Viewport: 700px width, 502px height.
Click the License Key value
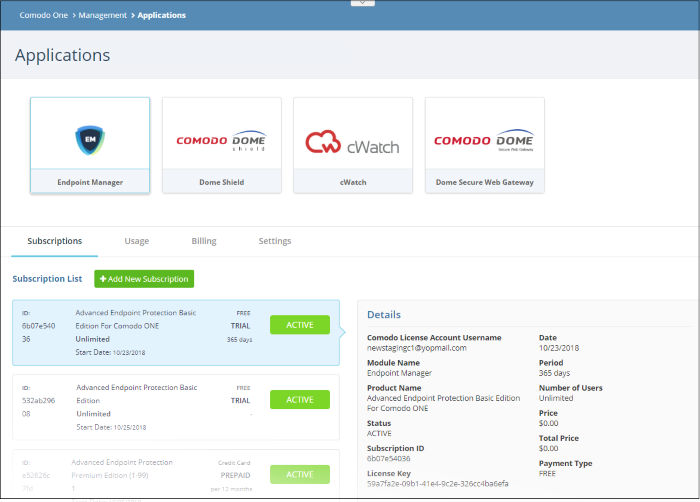(x=438, y=484)
